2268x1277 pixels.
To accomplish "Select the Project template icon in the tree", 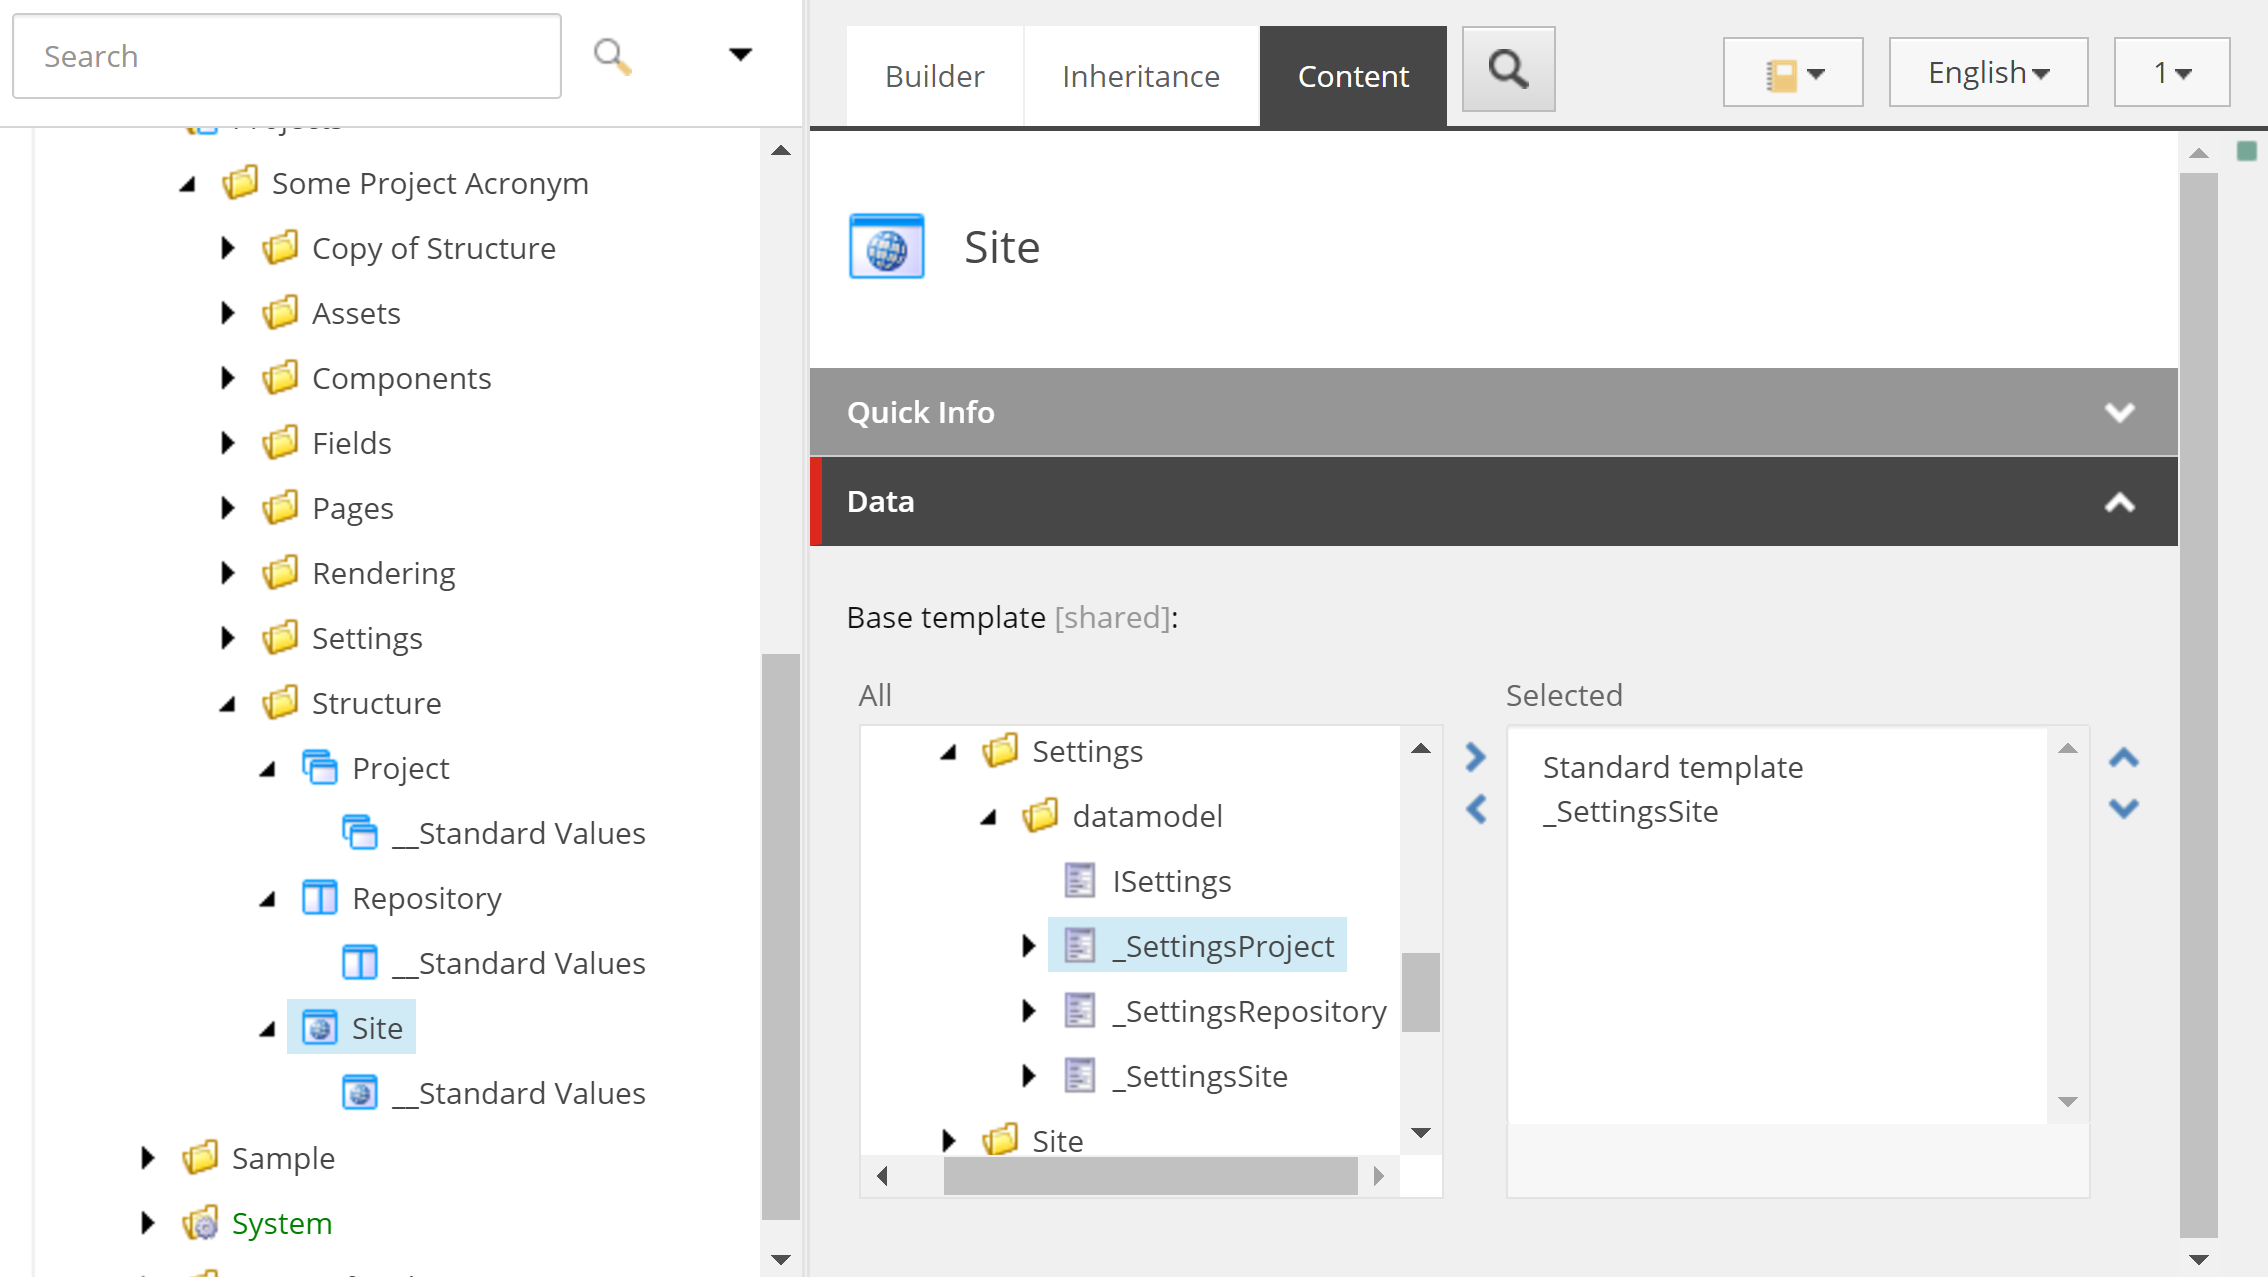I will tap(320, 767).
